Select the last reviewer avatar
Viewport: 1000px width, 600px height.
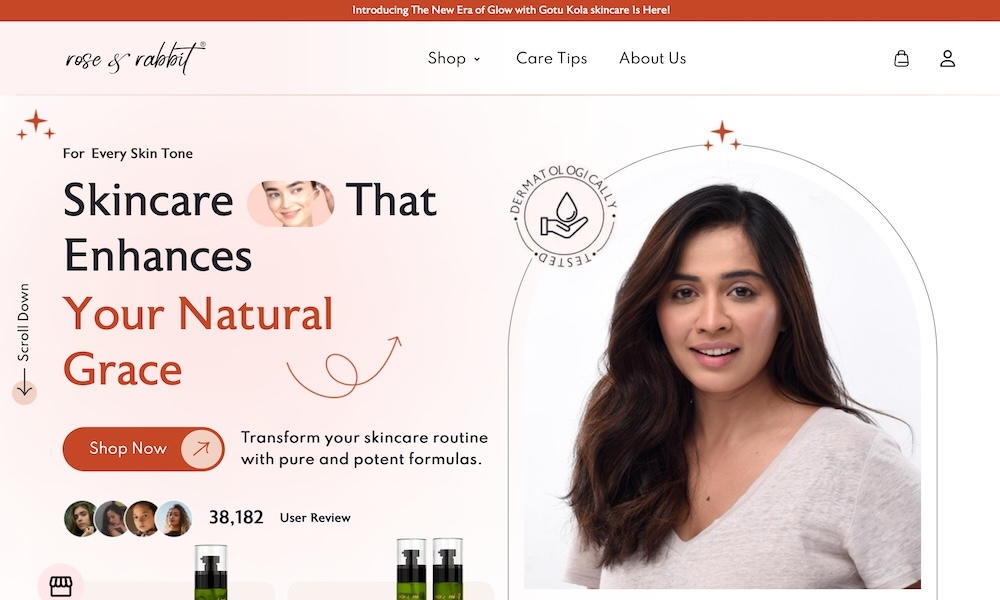(174, 518)
